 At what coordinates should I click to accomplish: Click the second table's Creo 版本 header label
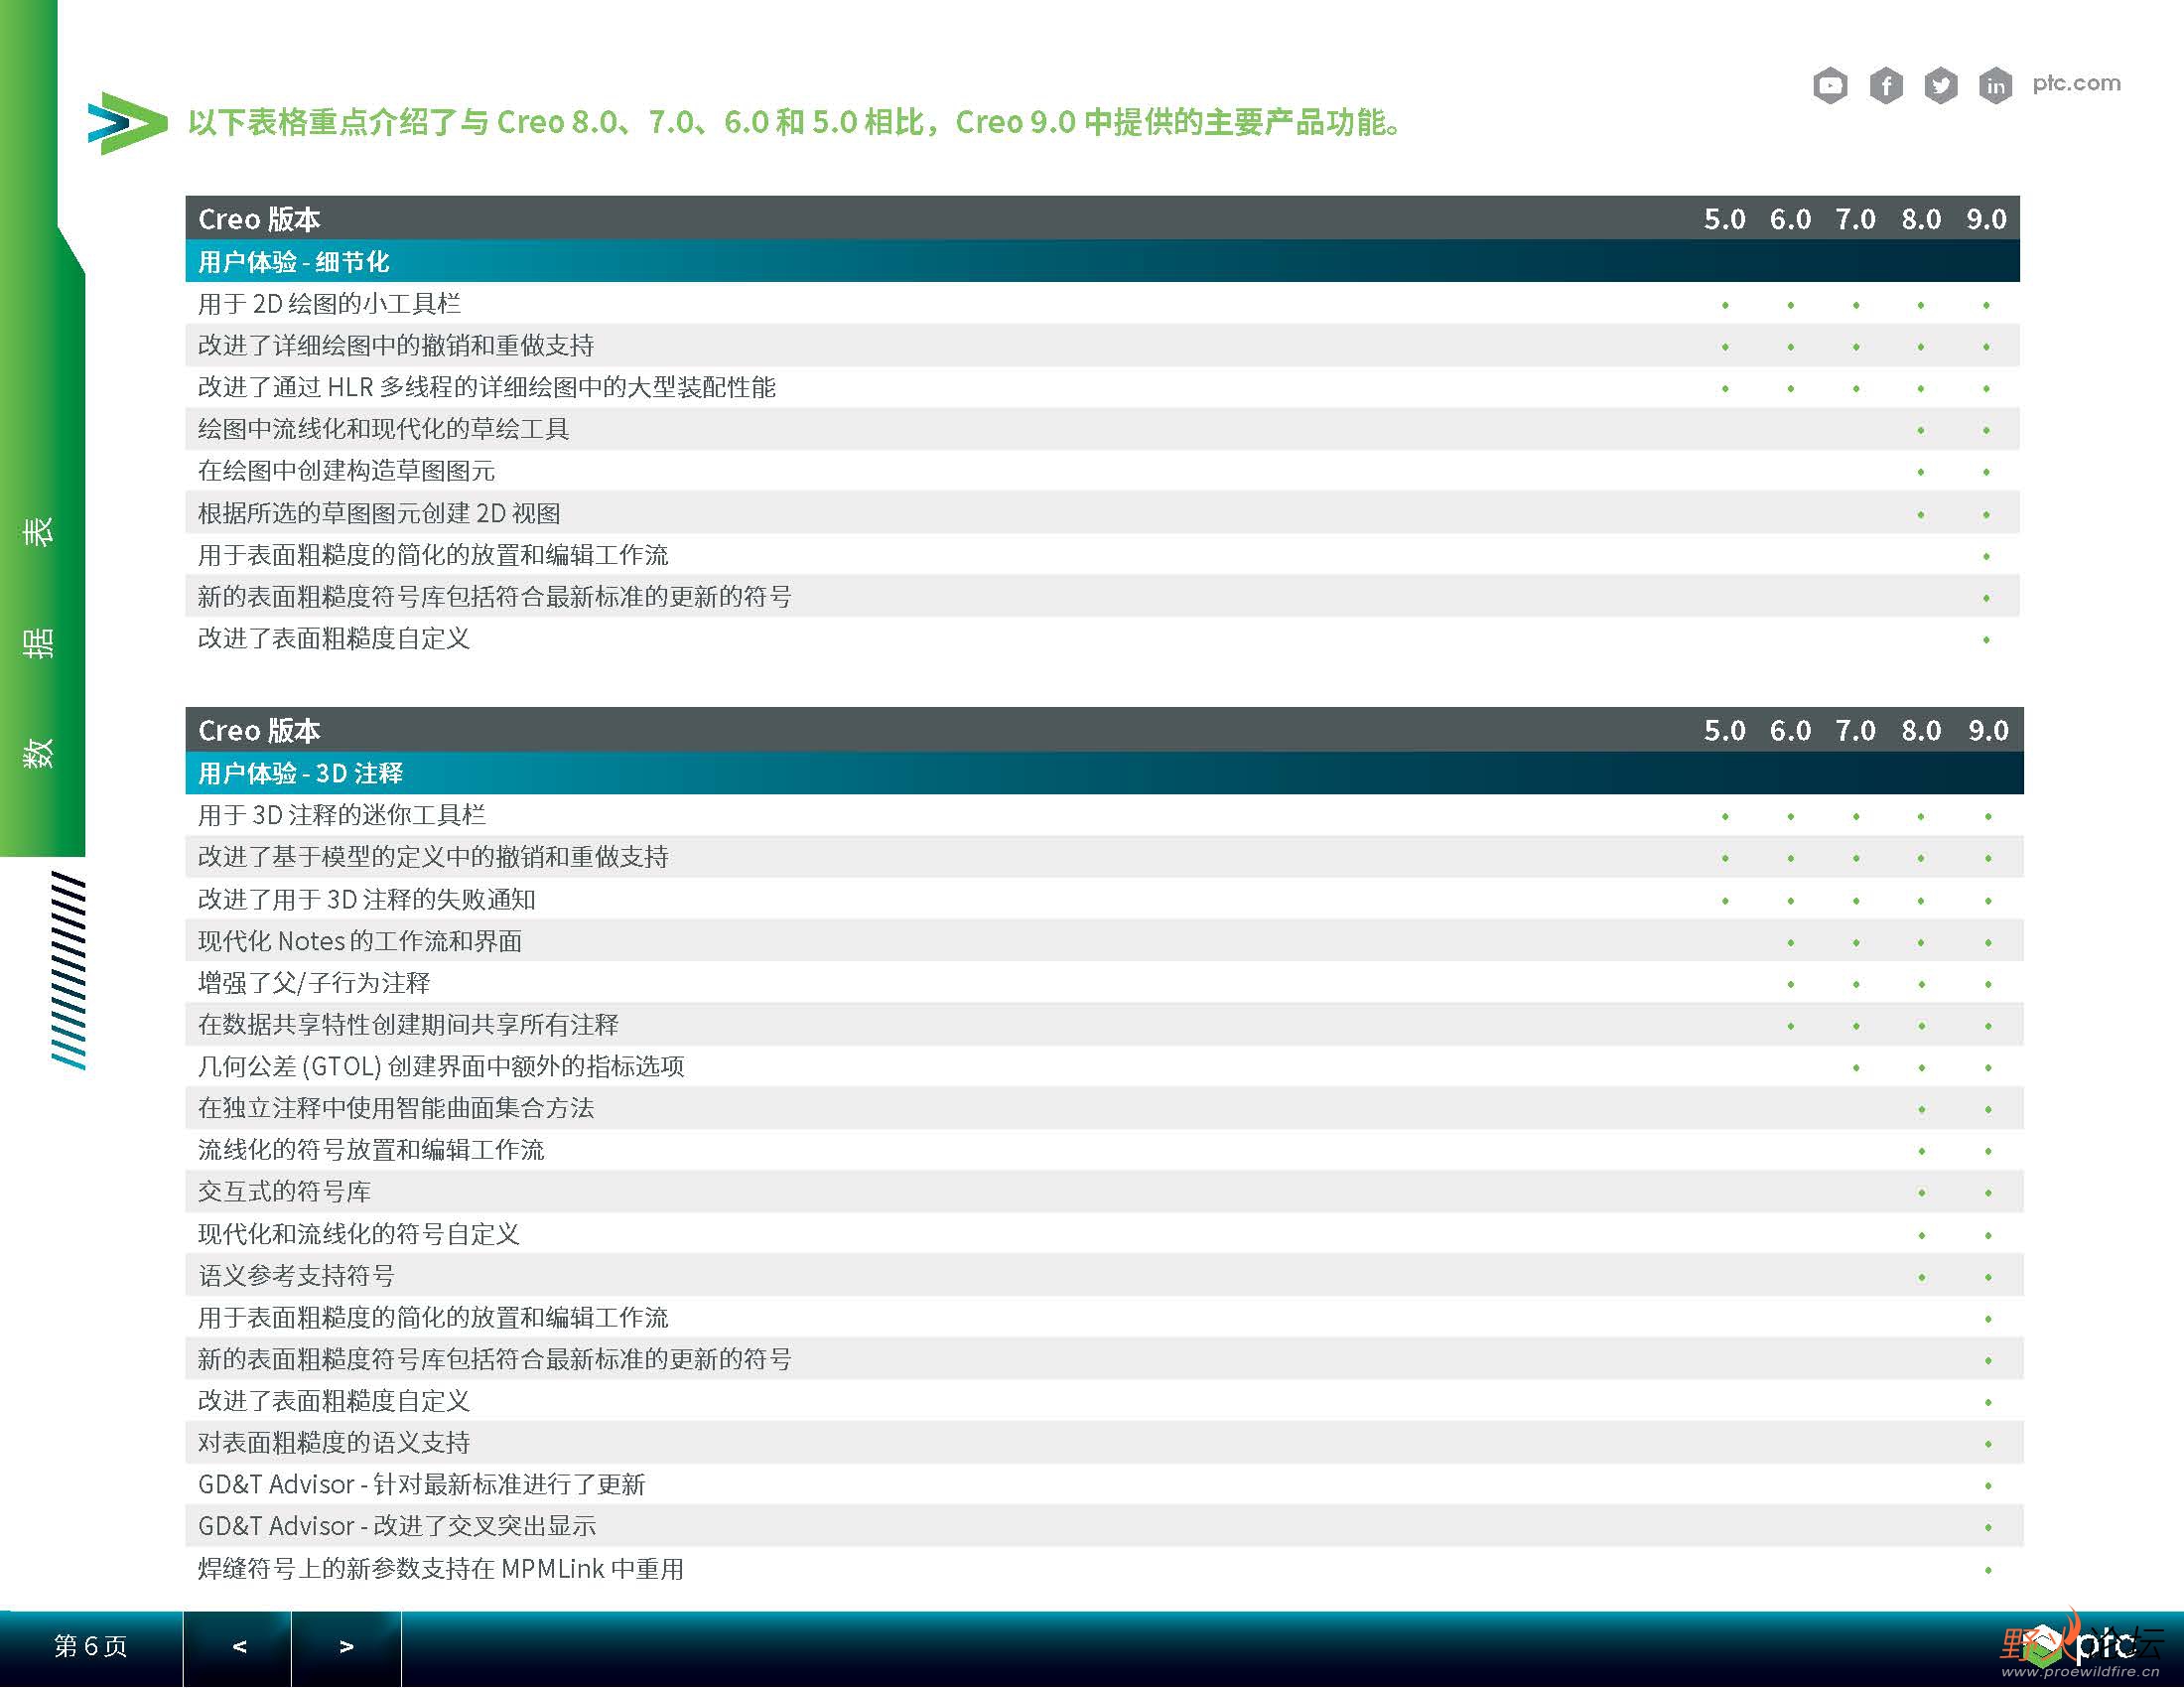259,731
